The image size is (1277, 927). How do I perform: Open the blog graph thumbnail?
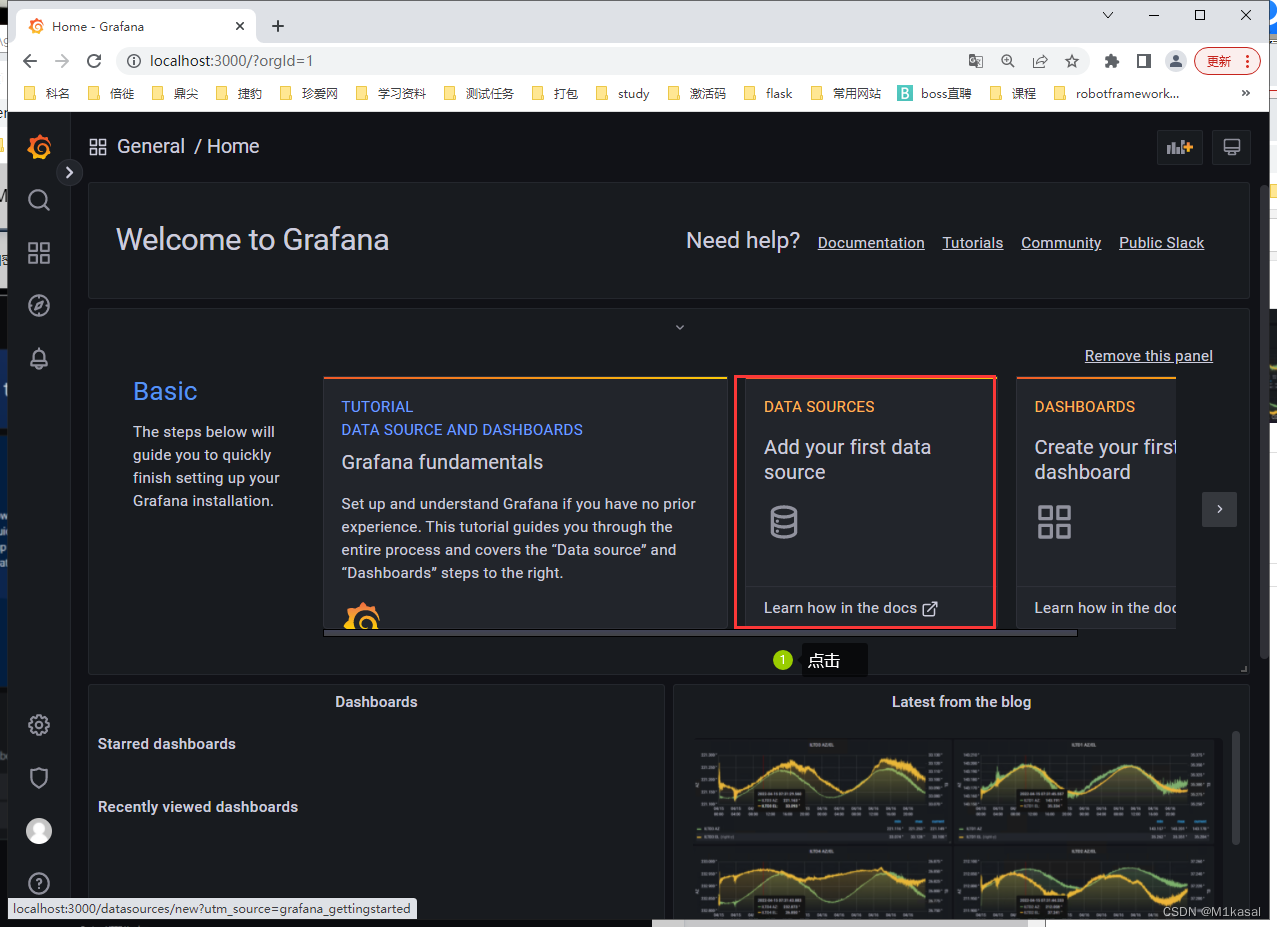(956, 828)
